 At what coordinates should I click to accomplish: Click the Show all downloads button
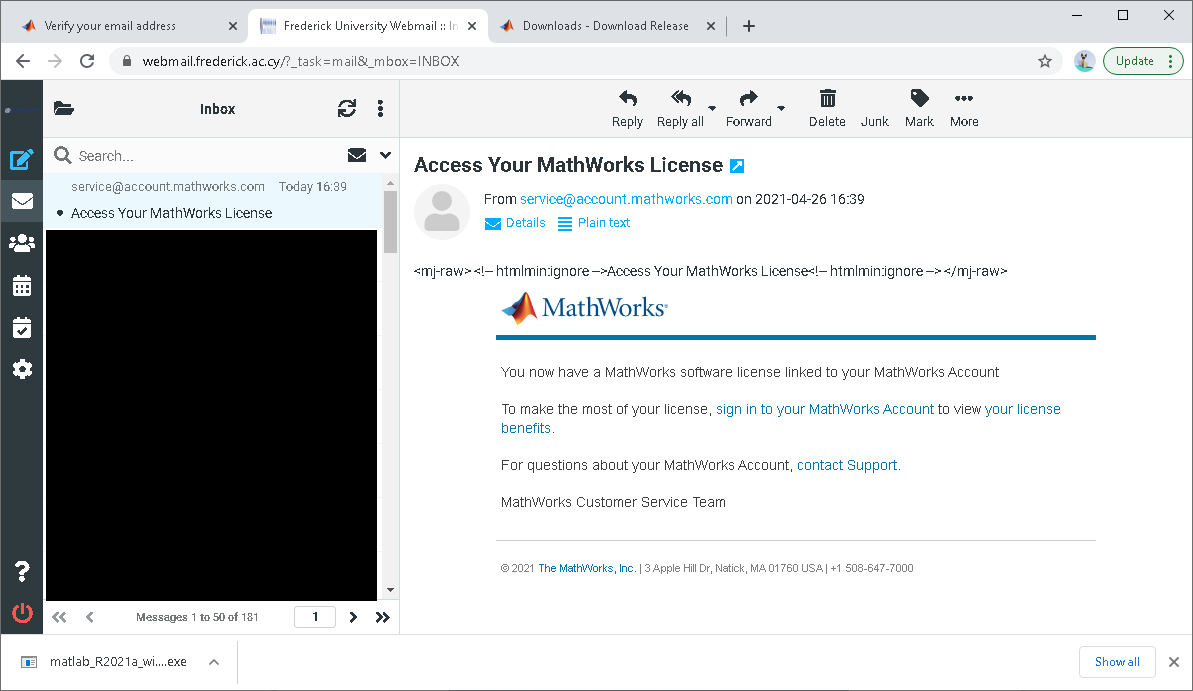(1117, 662)
